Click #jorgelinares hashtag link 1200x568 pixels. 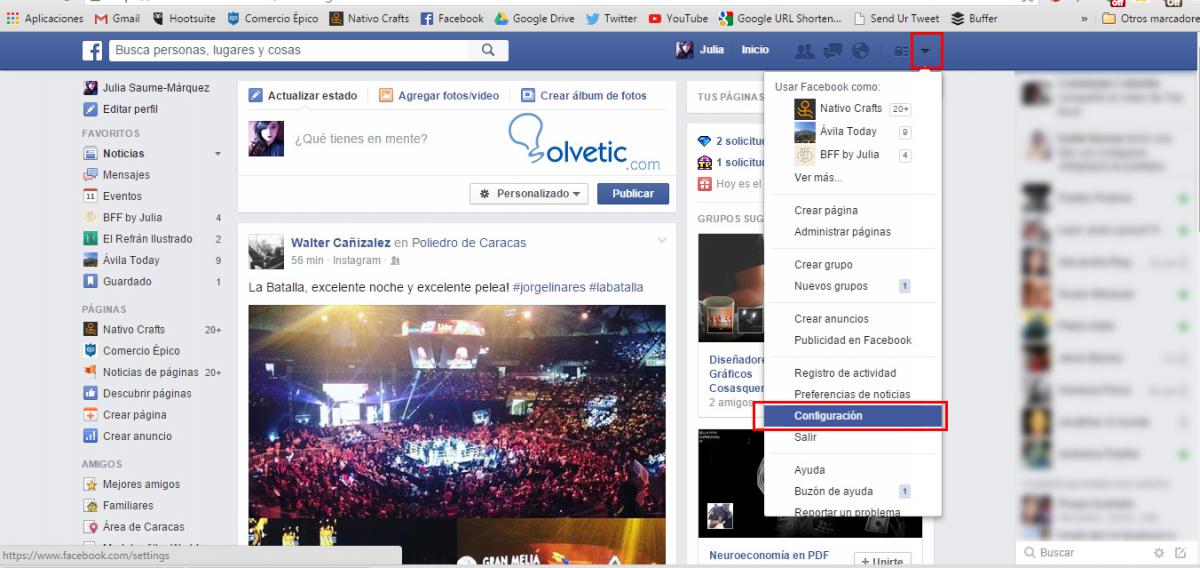pos(549,287)
